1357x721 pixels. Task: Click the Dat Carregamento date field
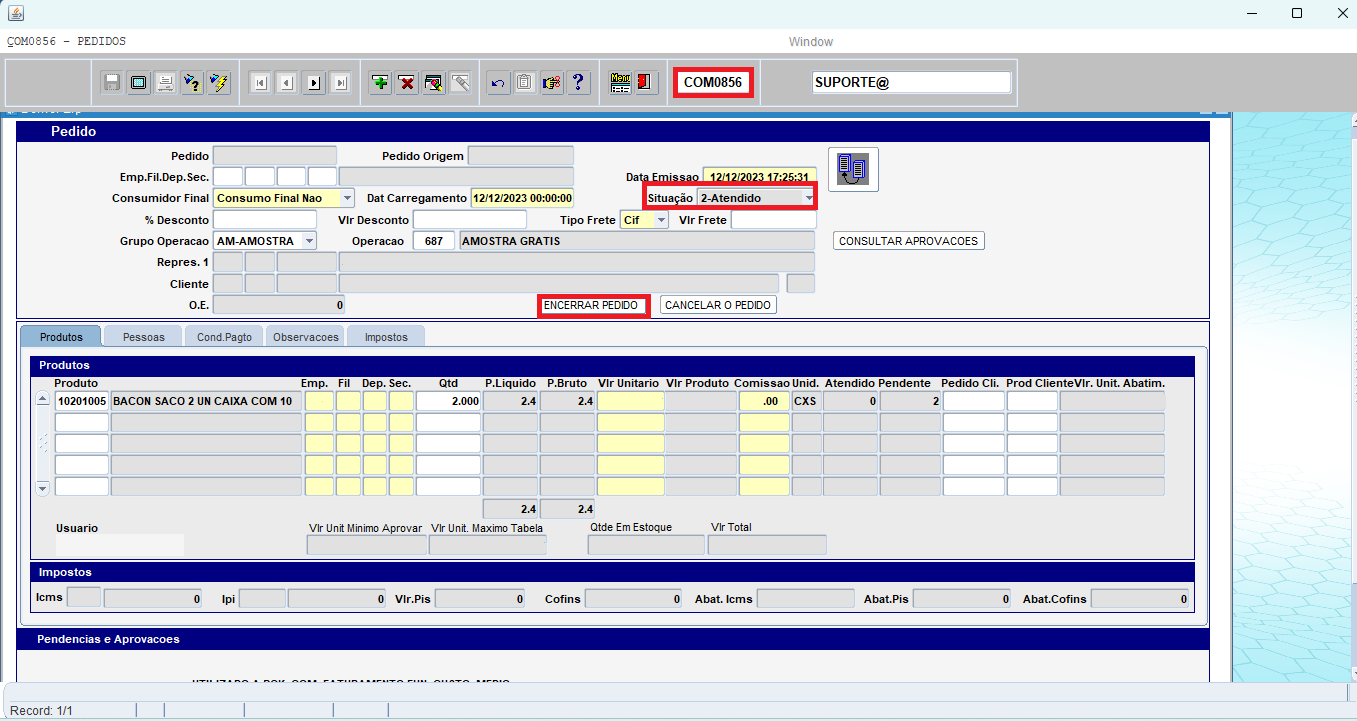522,198
